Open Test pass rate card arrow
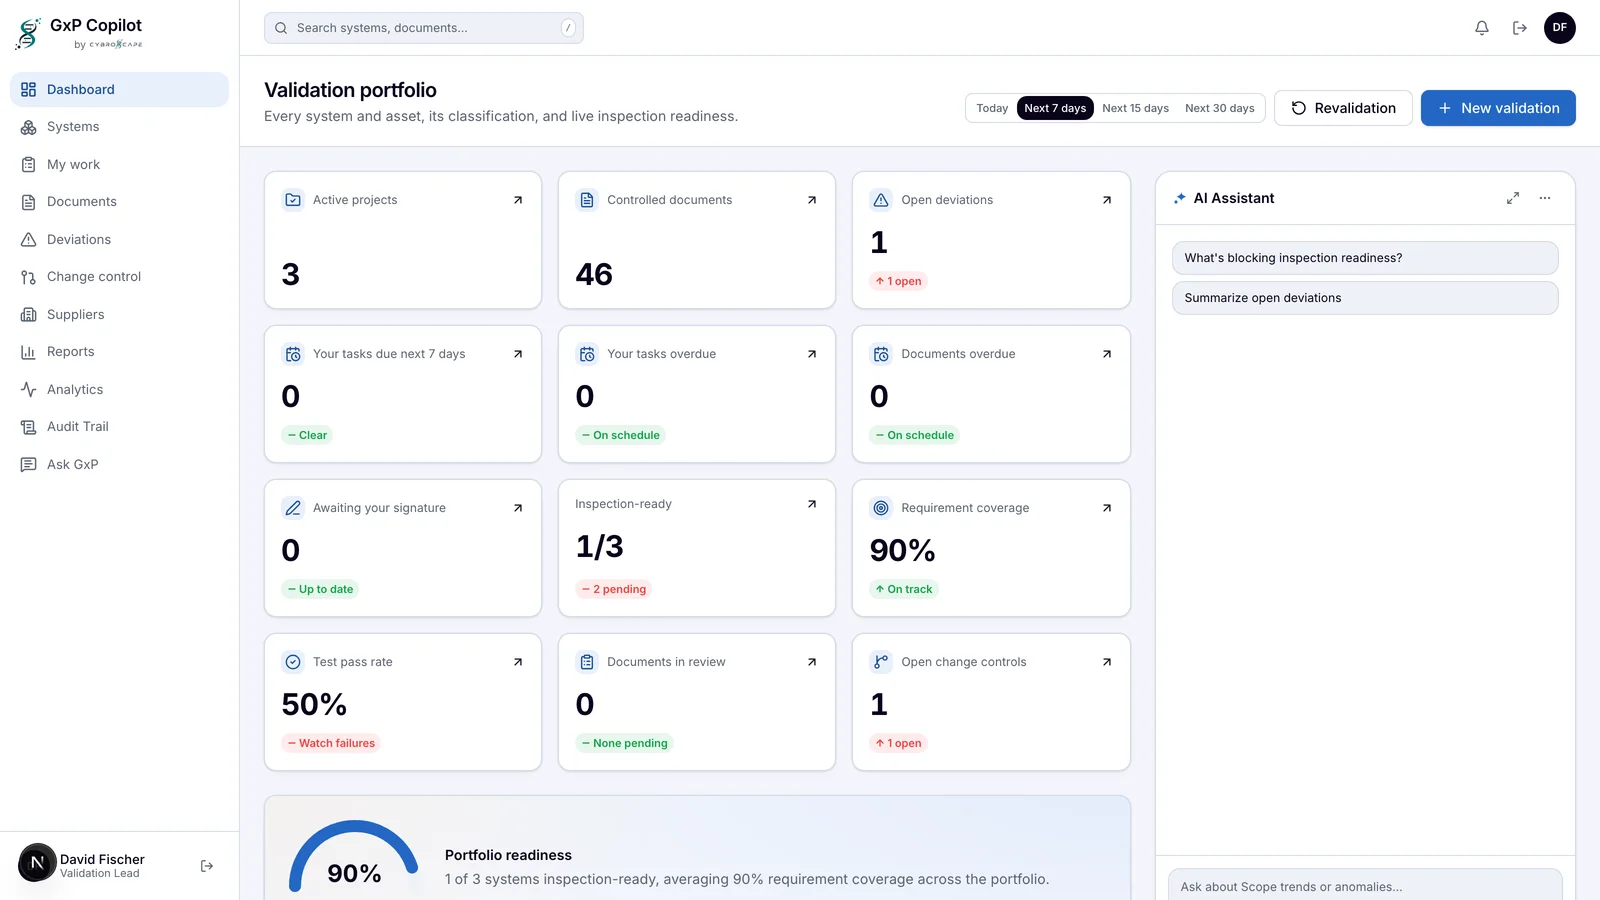 (518, 662)
